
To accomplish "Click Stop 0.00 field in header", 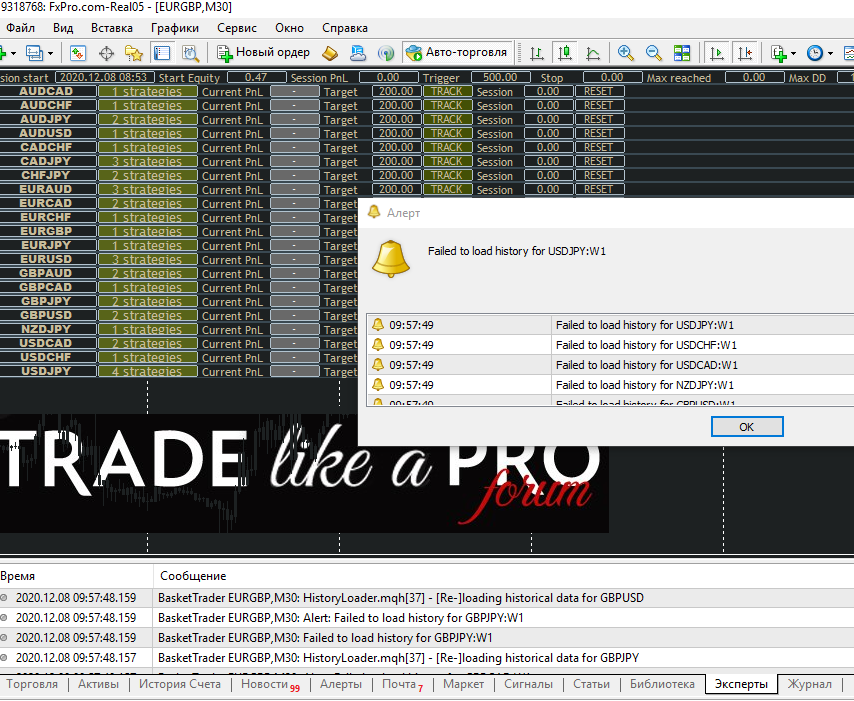I will (x=612, y=77).
